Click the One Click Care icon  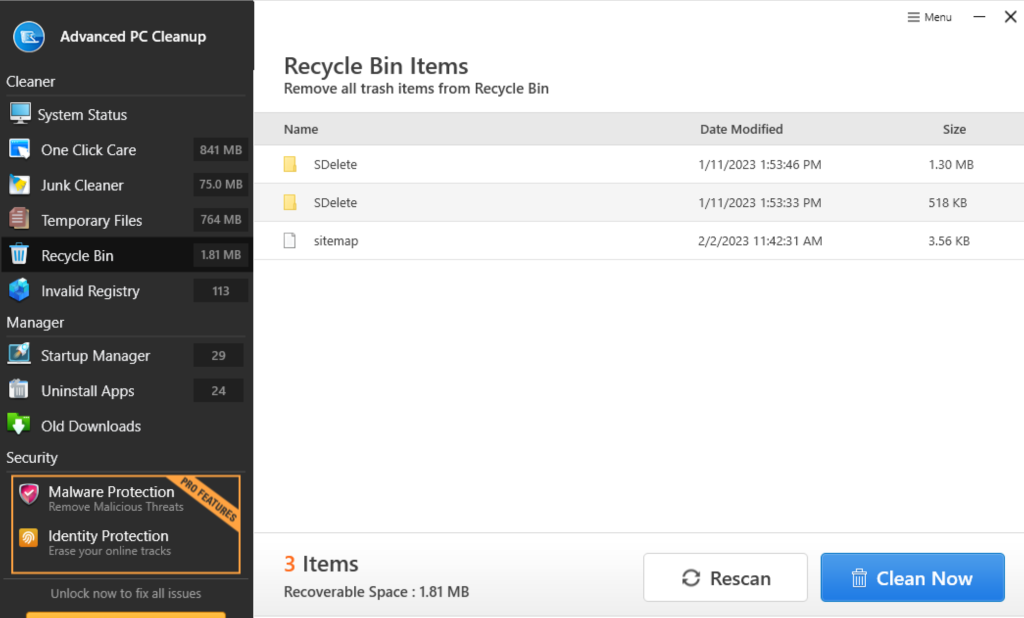20,149
